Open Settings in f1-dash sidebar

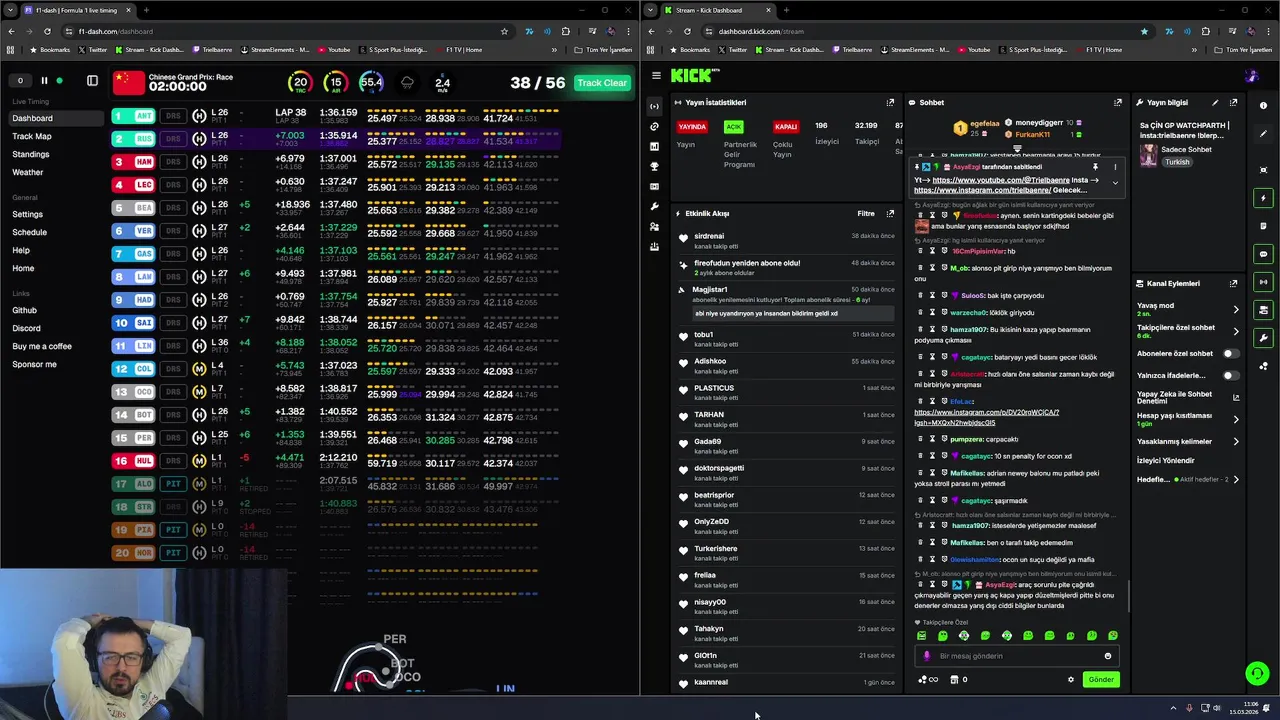point(27,214)
